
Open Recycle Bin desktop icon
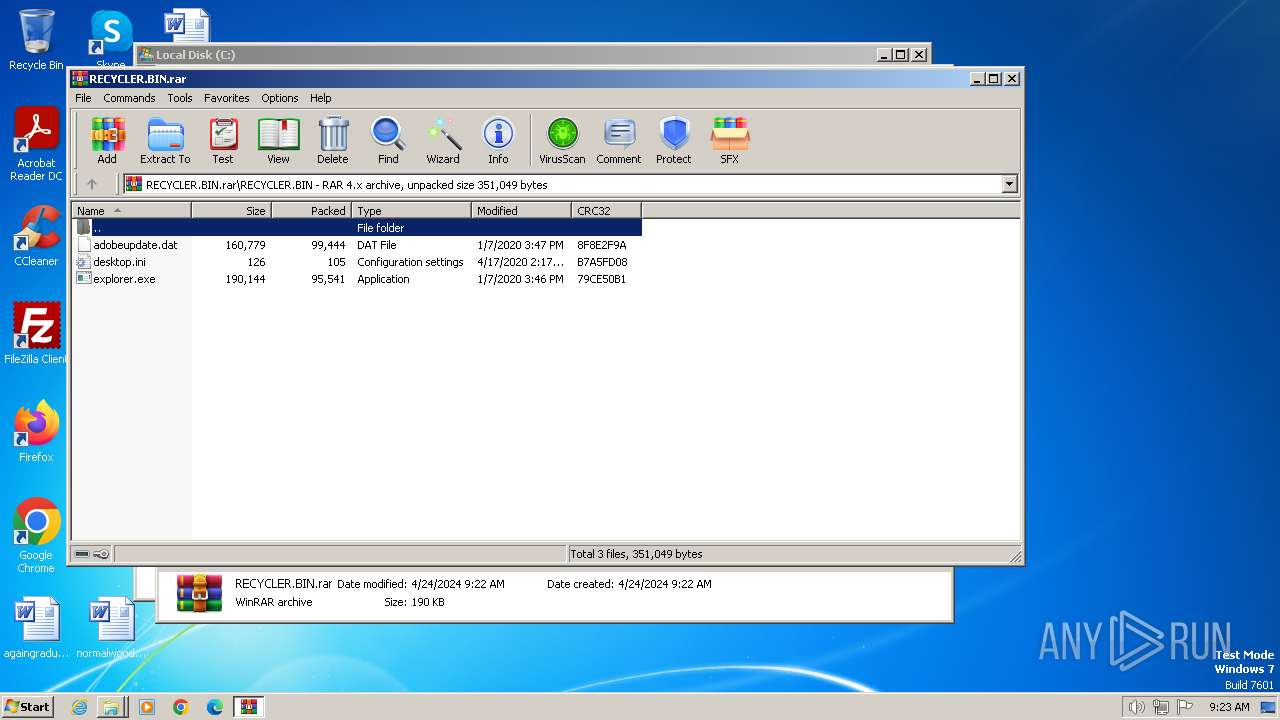pos(36,40)
